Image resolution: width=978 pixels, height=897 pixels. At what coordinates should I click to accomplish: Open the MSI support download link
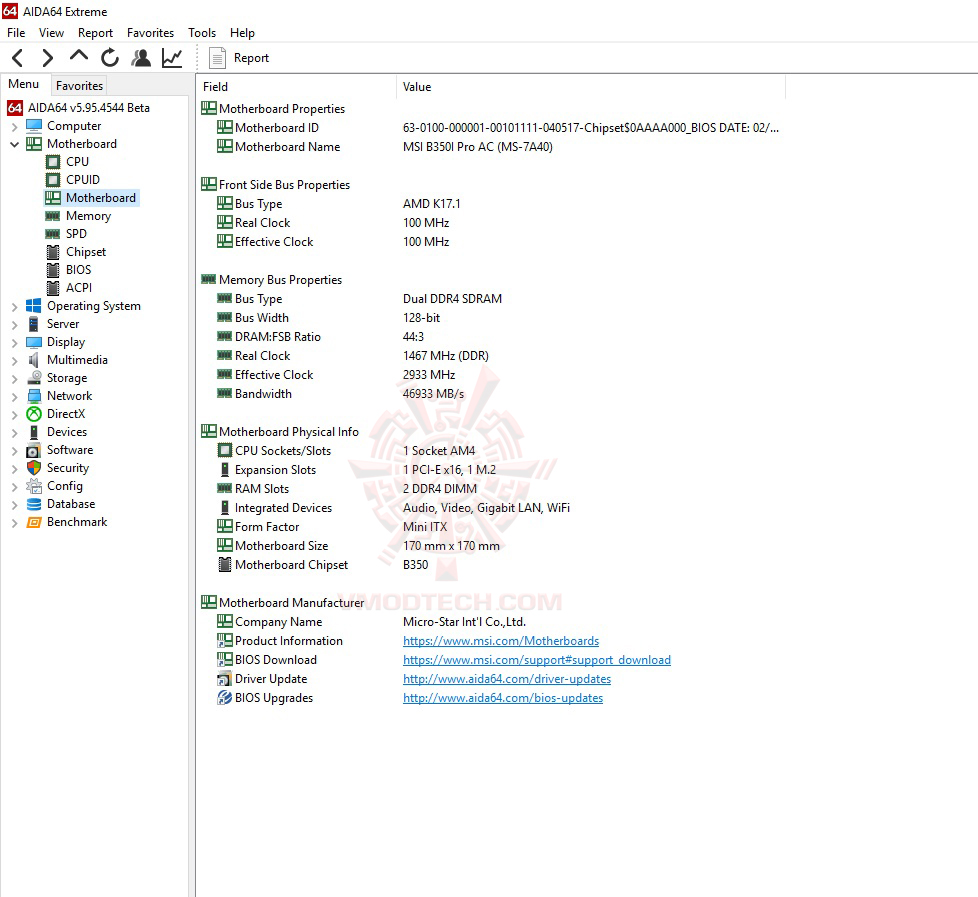(537, 660)
